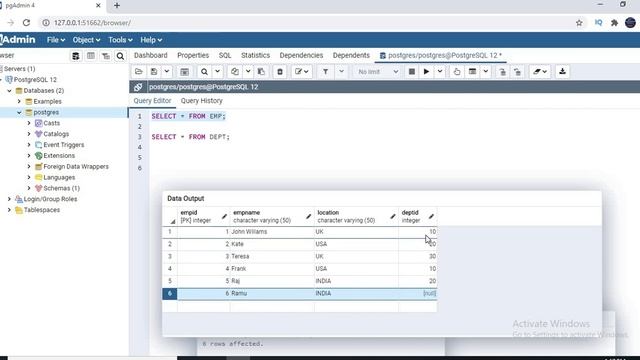This screenshot has width=640, height=360.
Task: Click the connection status link icon
Action: pos(138,87)
